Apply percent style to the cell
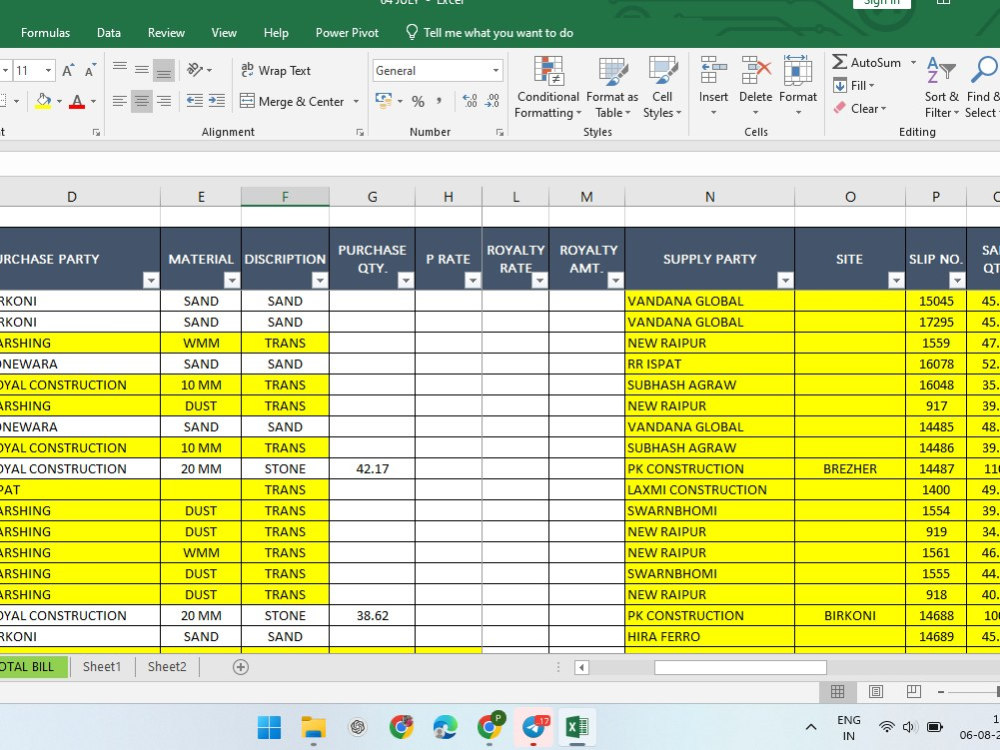This screenshot has height=750, width=1000. pos(418,101)
